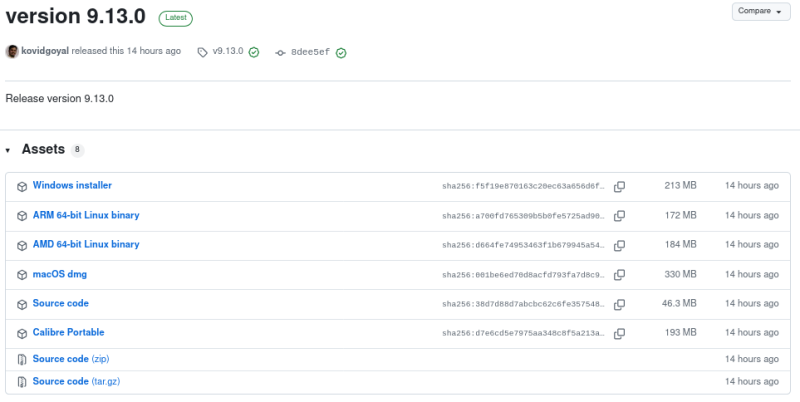Image resolution: width=800 pixels, height=402 pixels.
Task: Click the package icon beside Windows installer
Action: click(22, 187)
